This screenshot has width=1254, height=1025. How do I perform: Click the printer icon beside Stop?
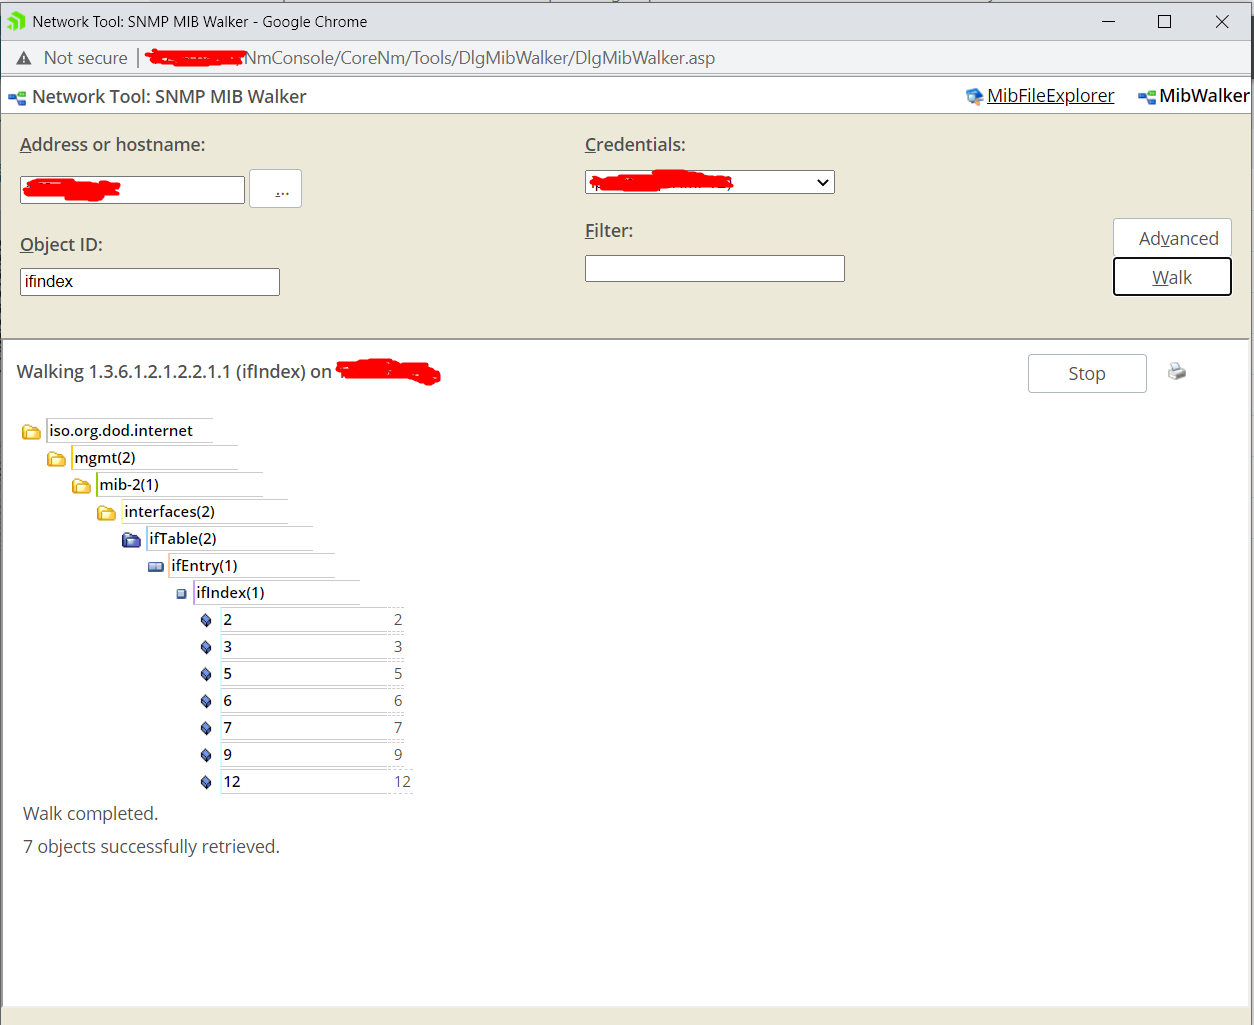click(x=1177, y=372)
